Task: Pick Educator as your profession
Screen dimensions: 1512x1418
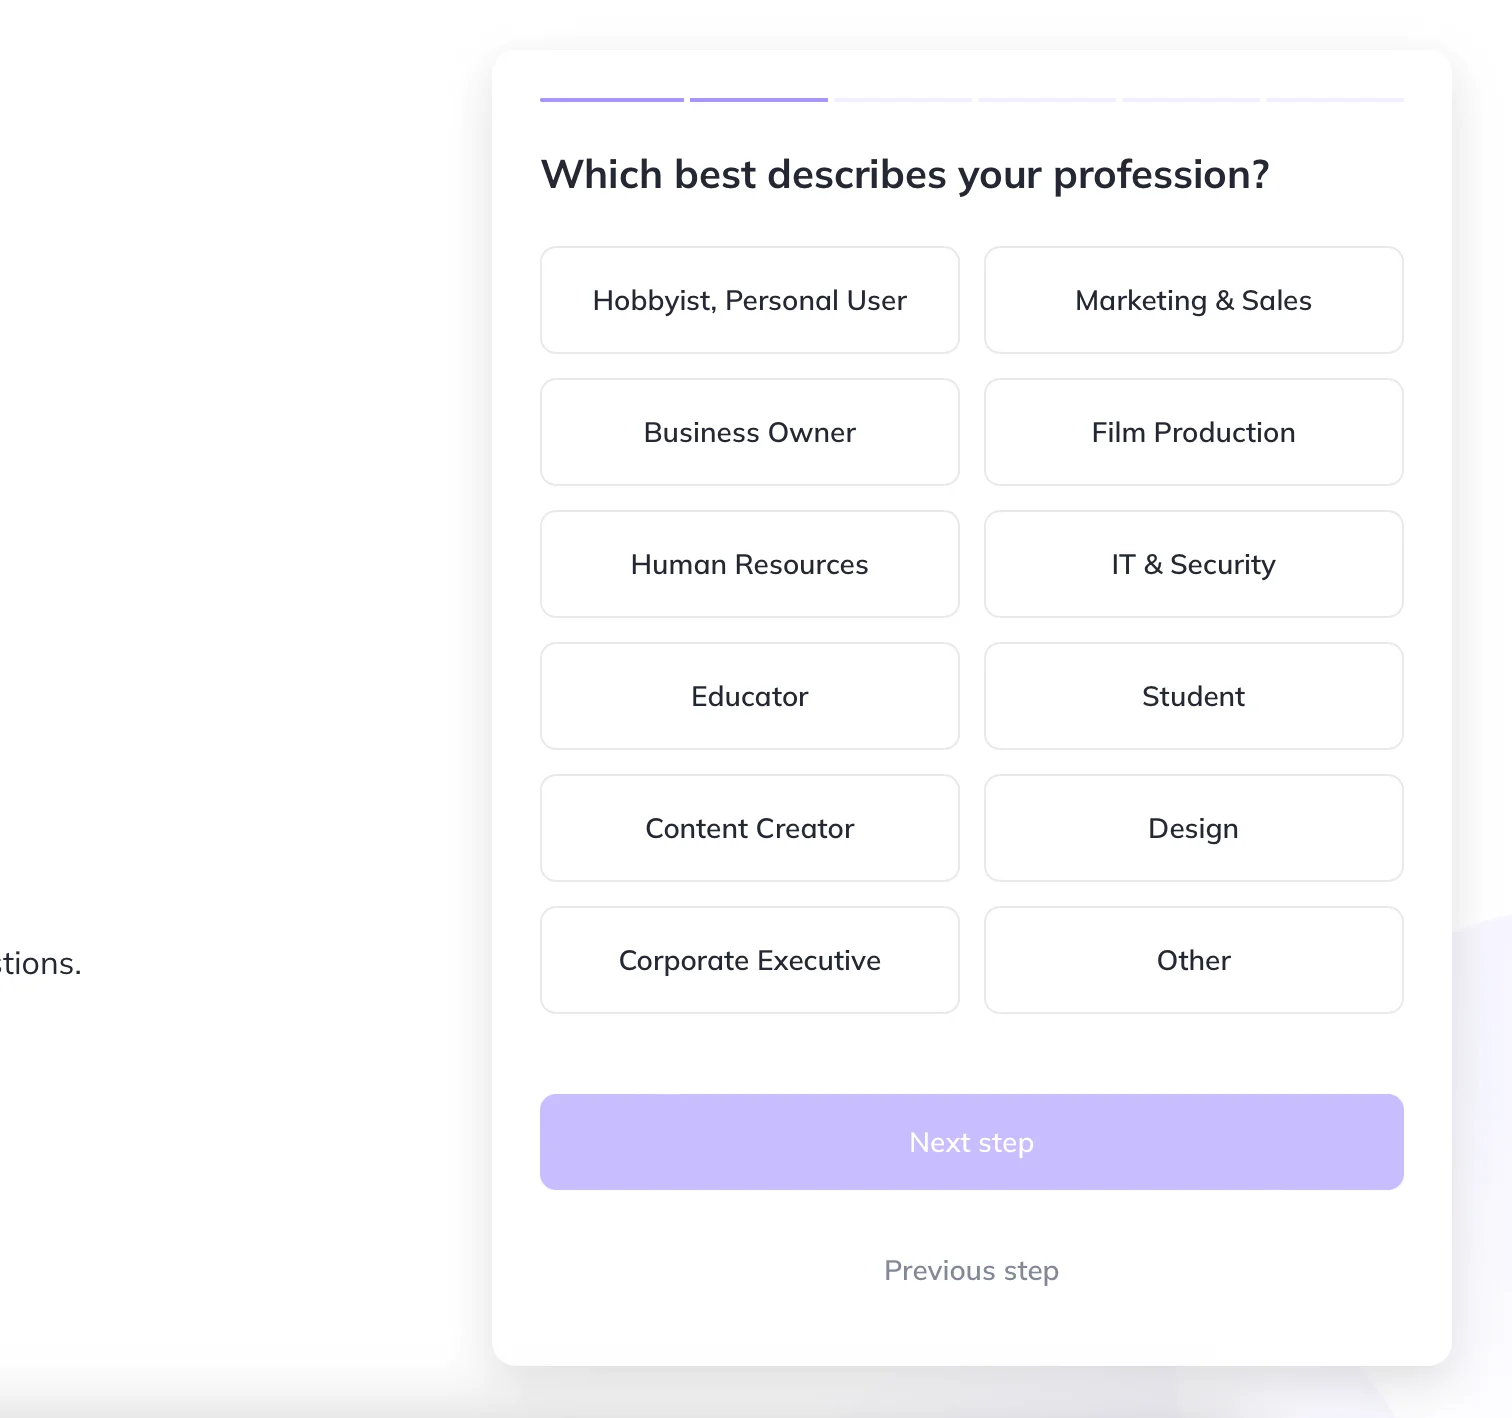Action: pos(749,696)
